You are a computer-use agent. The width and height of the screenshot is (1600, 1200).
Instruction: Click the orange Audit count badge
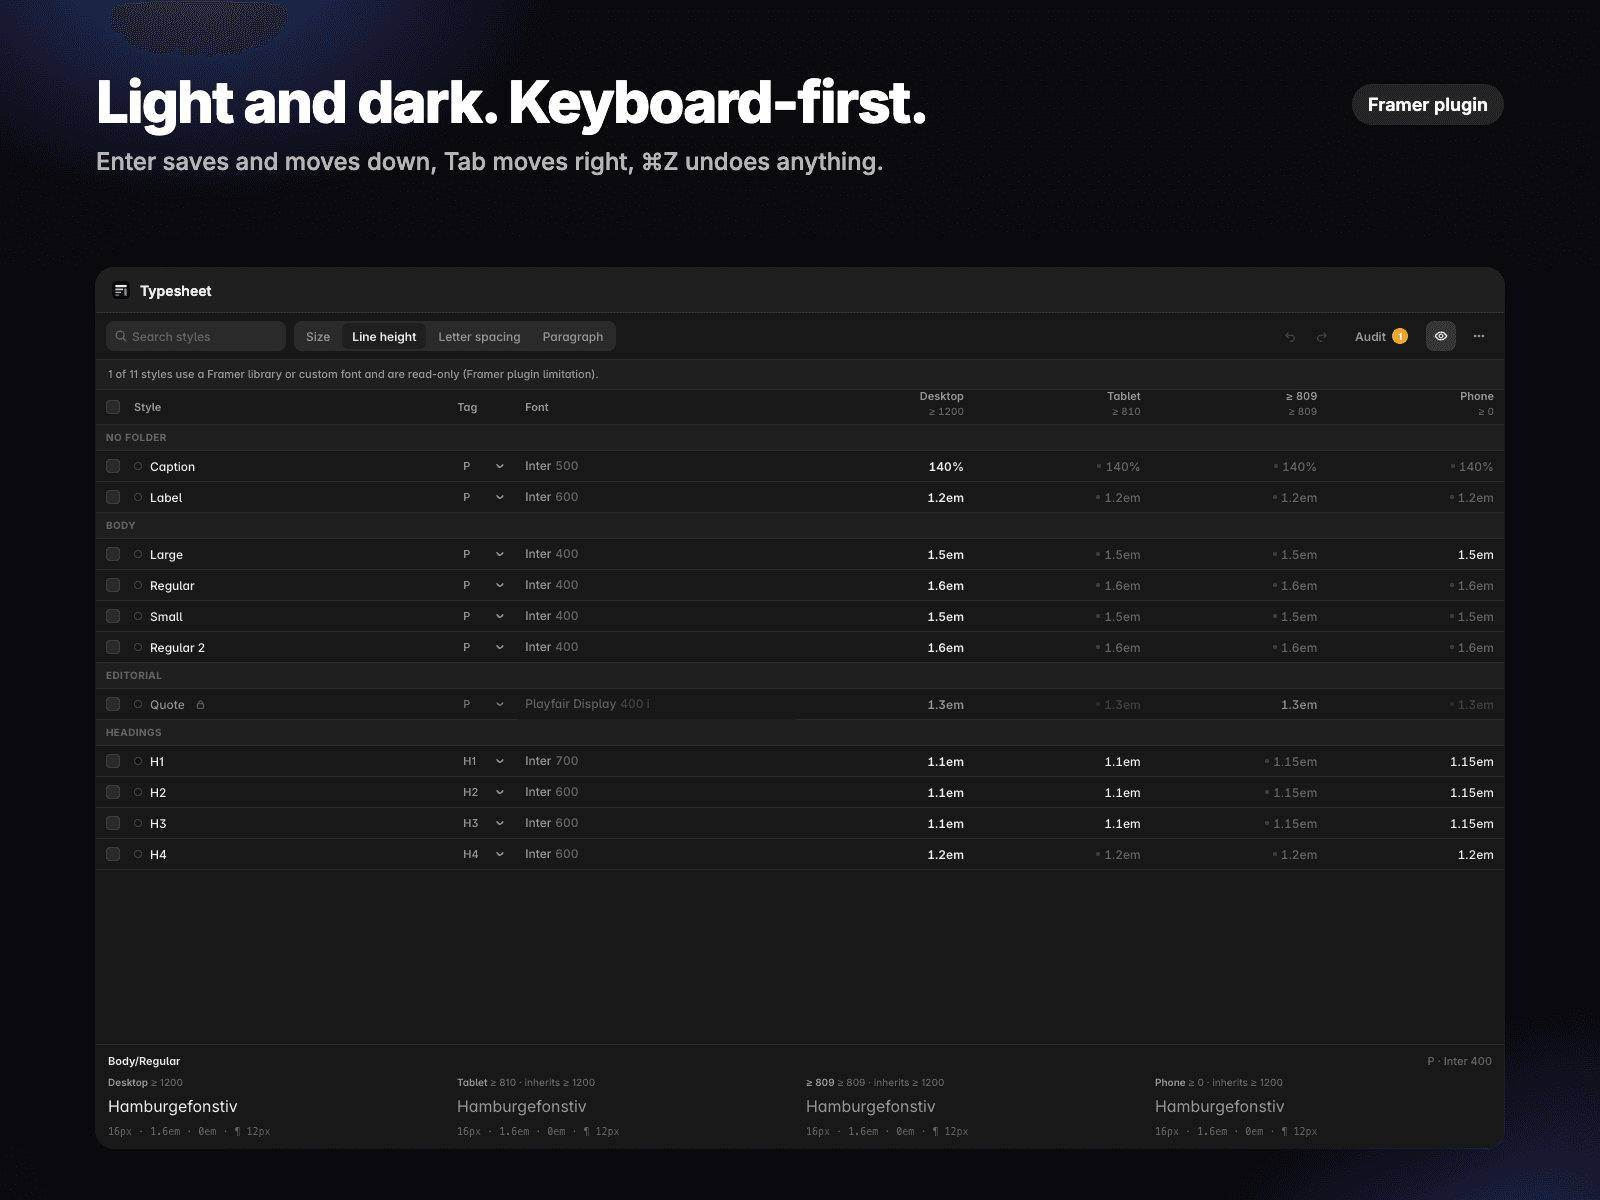pos(1400,336)
